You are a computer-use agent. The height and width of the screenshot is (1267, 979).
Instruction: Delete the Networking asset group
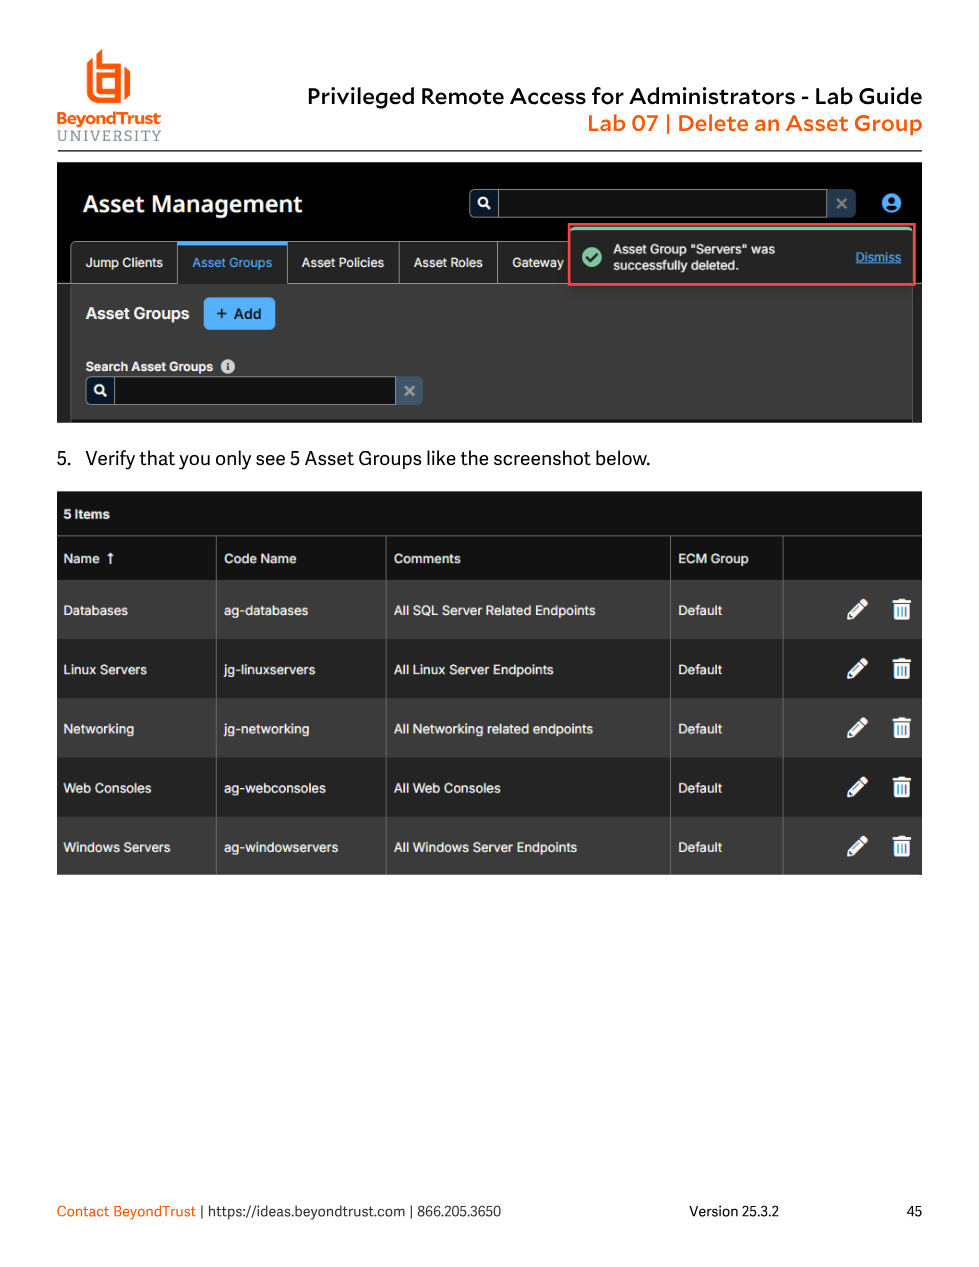[x=901, y=728]
